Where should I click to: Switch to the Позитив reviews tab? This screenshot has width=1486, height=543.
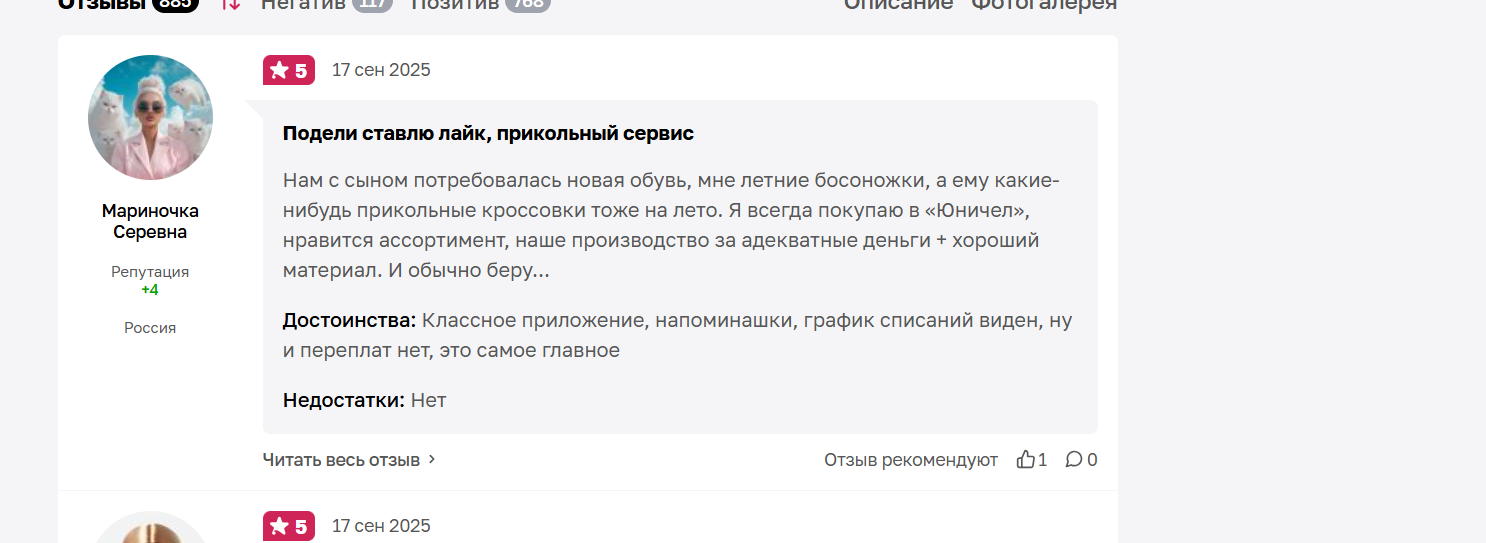click(455, 4)
